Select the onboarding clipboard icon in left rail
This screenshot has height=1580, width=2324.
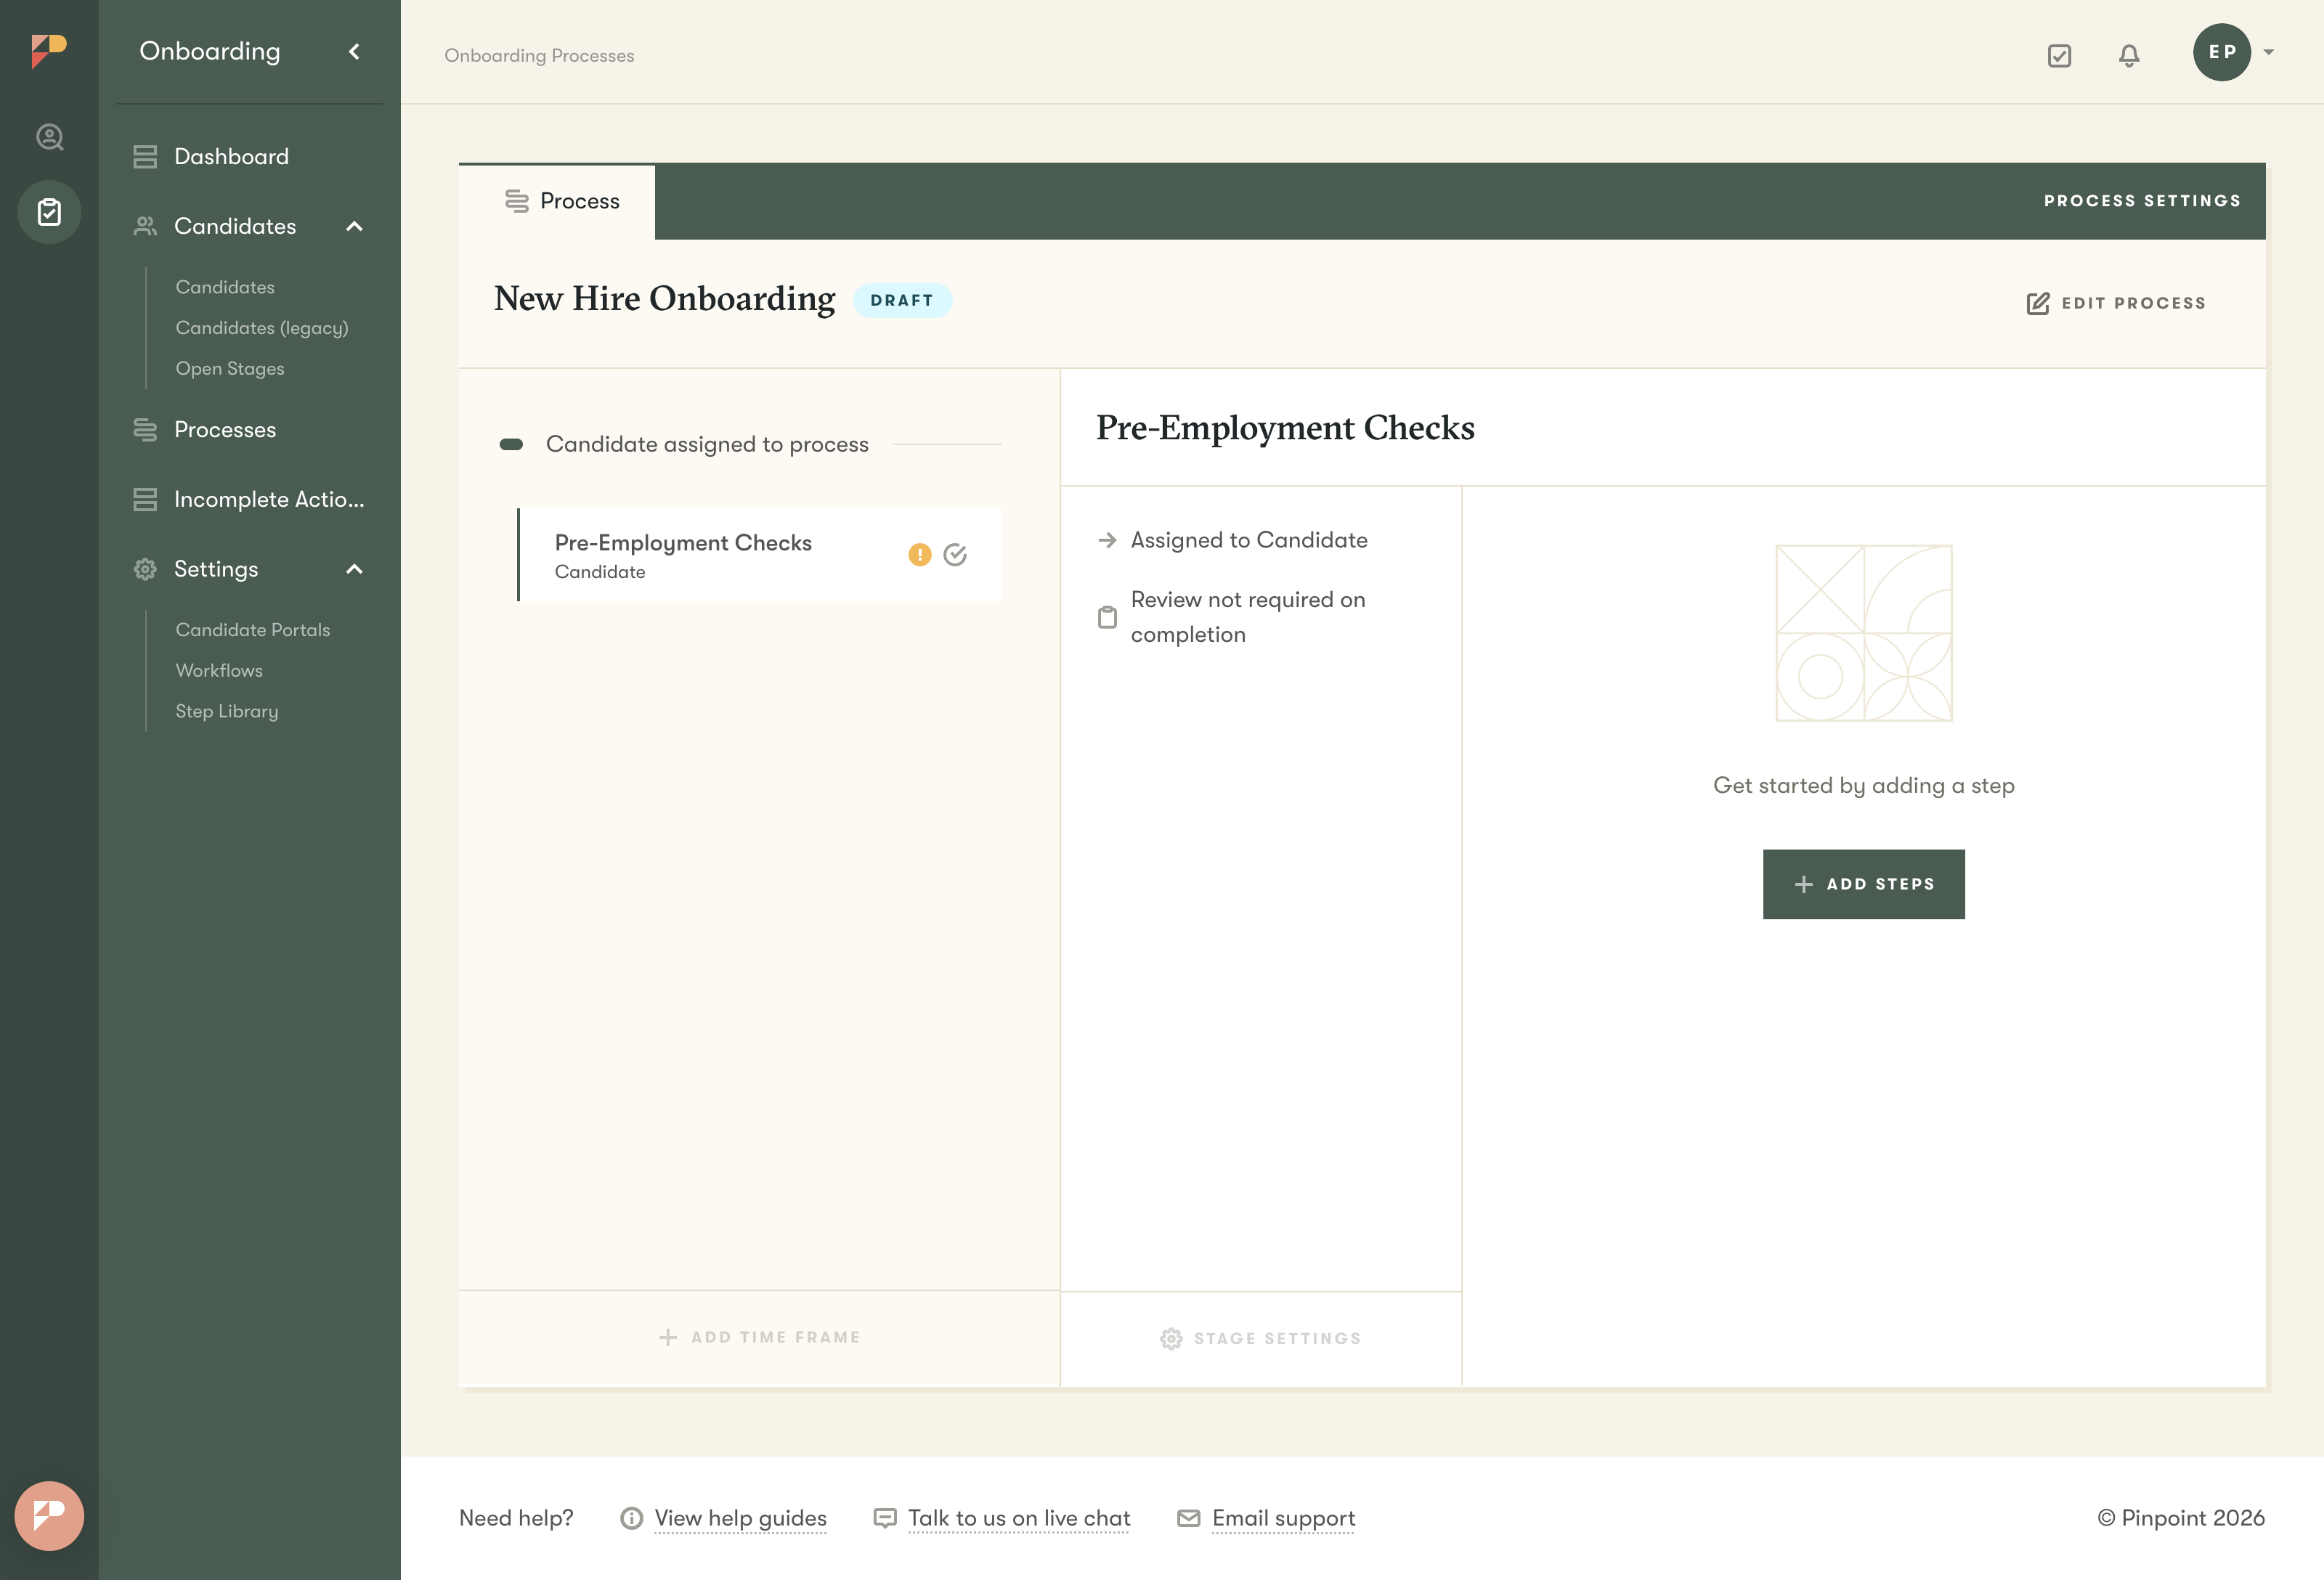[49, 212]
